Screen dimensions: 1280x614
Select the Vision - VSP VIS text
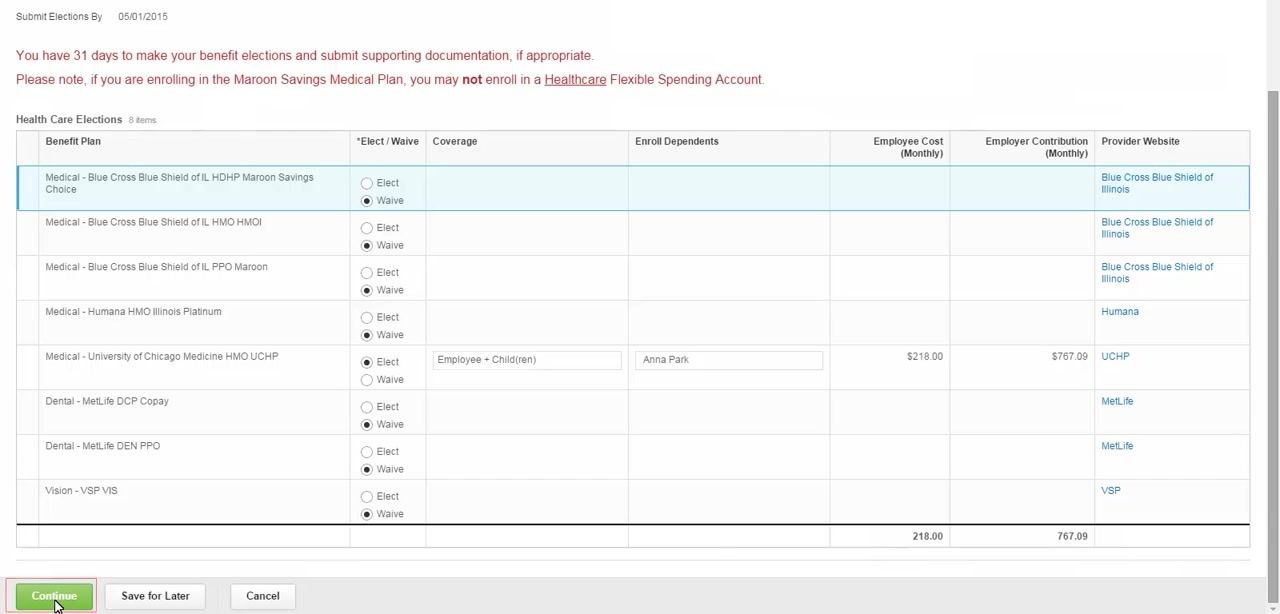pyautogui.click(x=81, y=491)
